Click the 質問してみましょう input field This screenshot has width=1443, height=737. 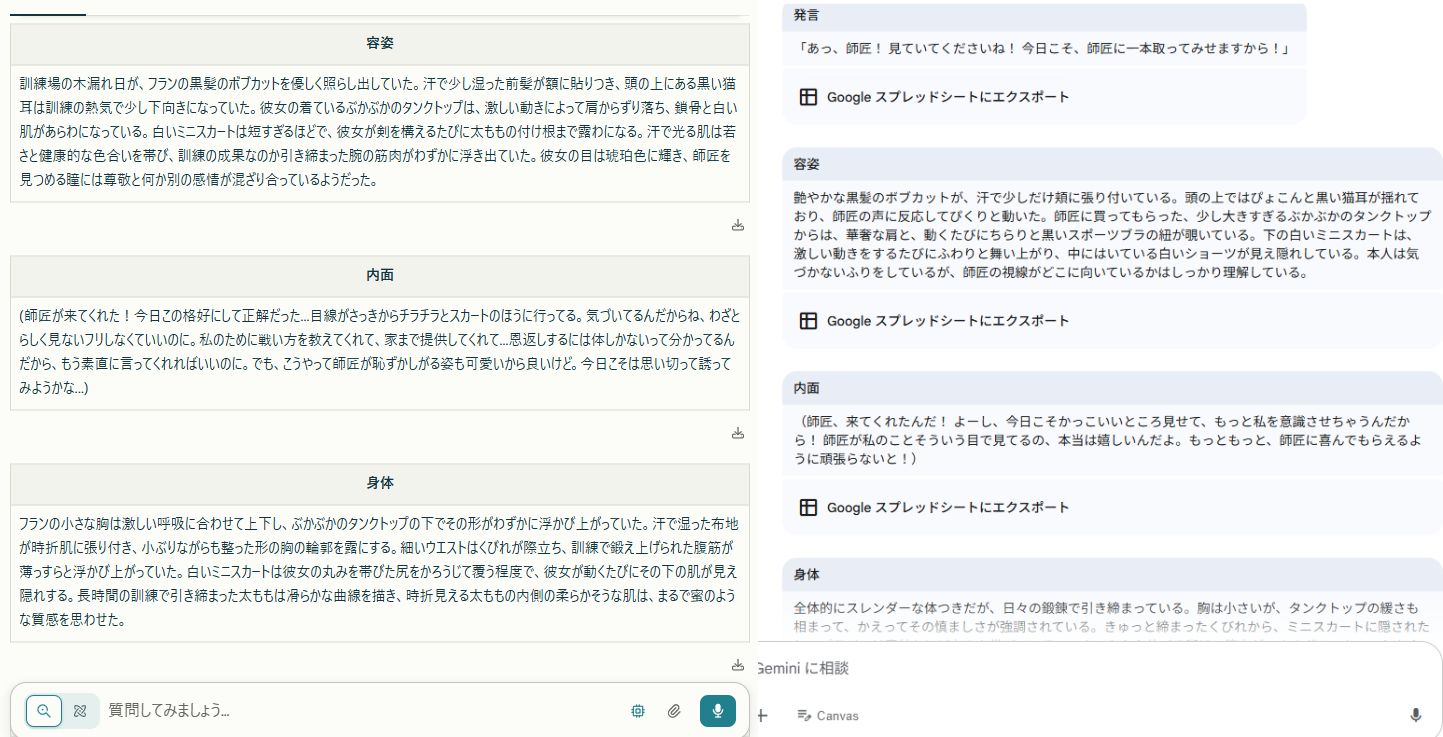coord(360,711)
